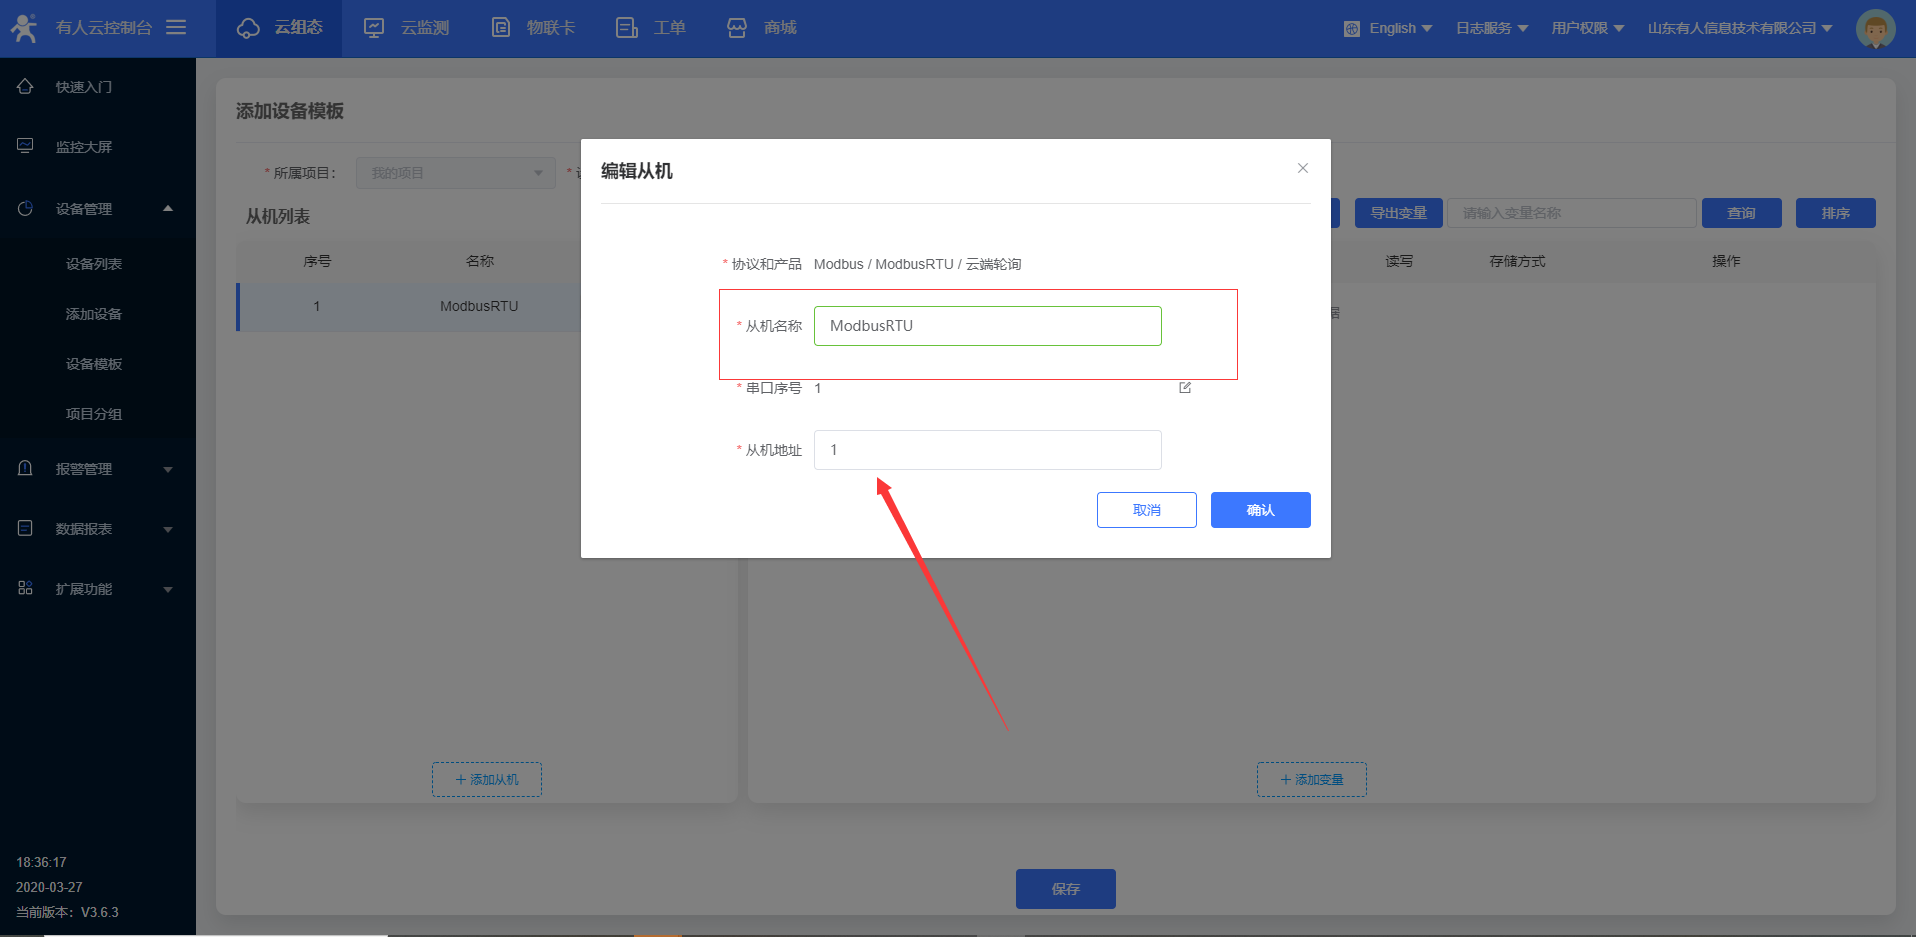Screen dimensions: 1916x937
Task: Click the 扩展功能 grid icon
Action: point(25,588)
